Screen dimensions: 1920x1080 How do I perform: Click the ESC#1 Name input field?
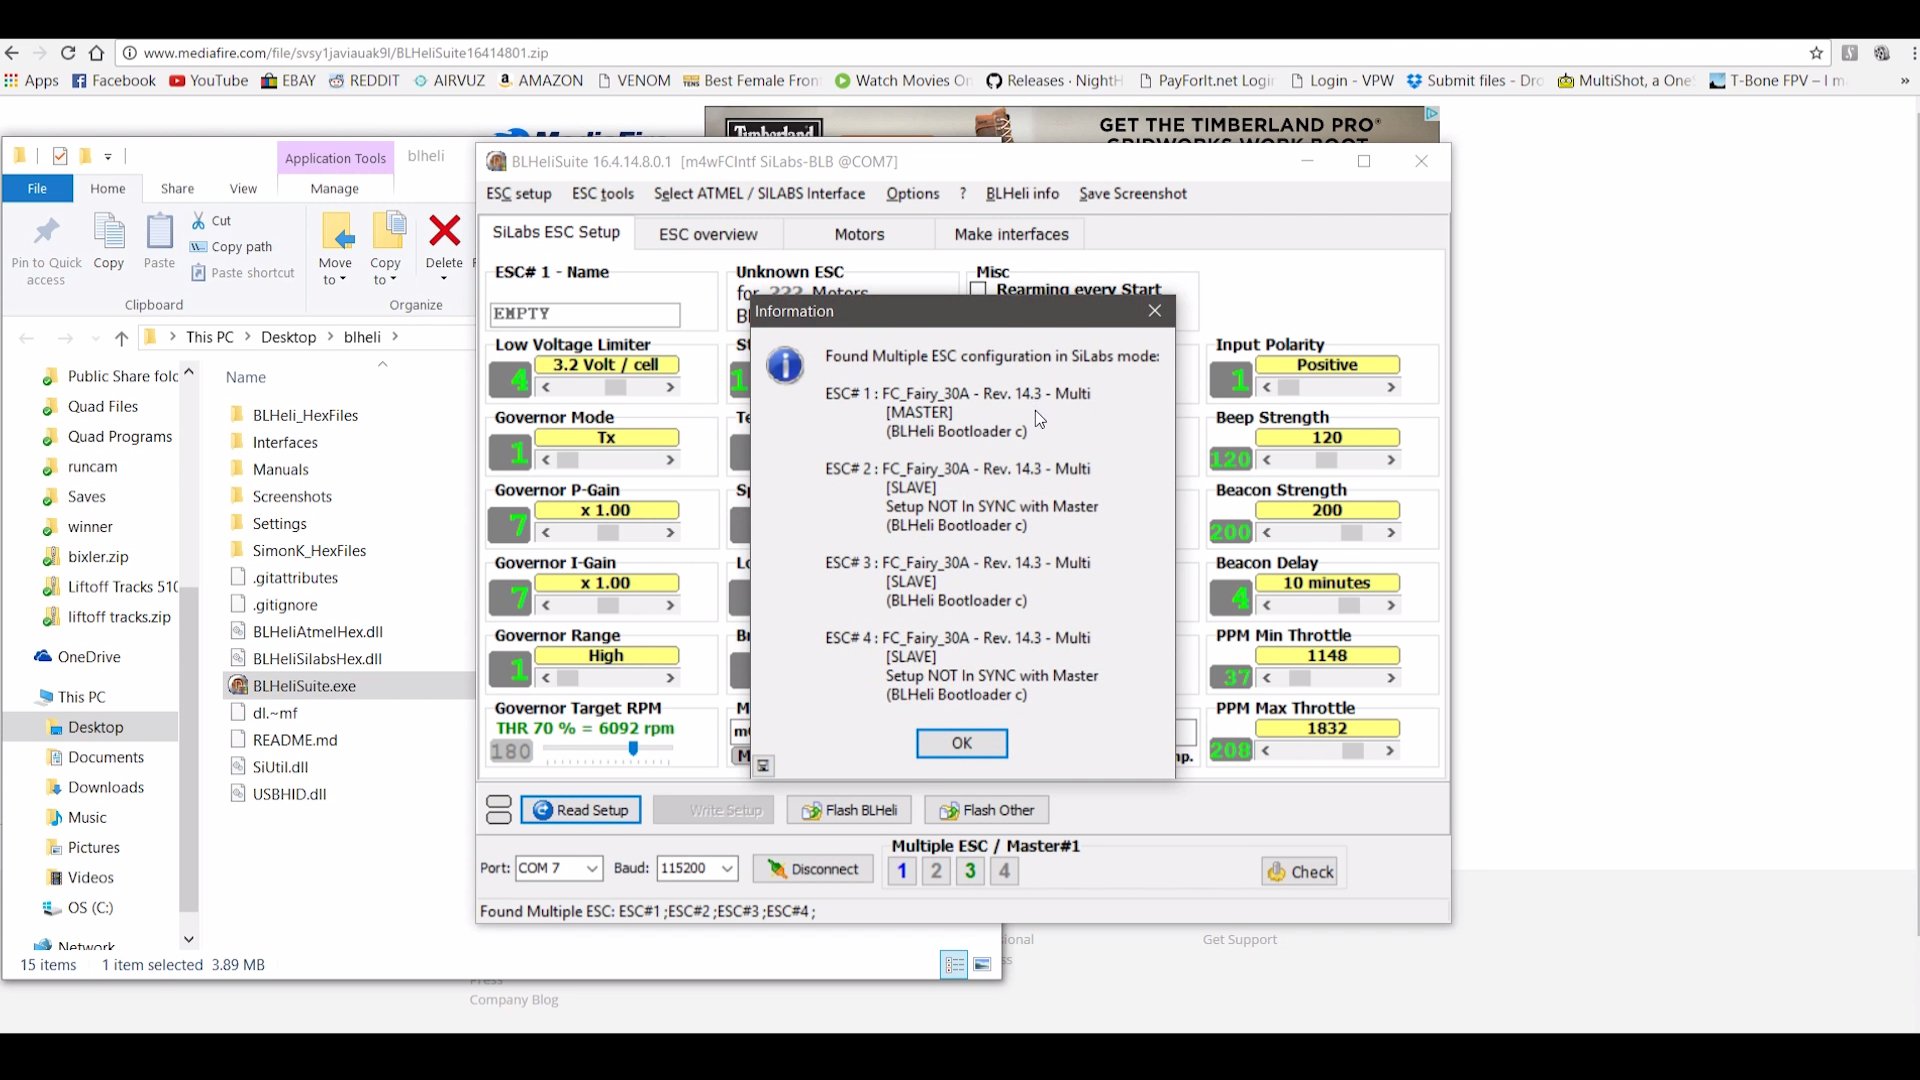tap(585, 314)
